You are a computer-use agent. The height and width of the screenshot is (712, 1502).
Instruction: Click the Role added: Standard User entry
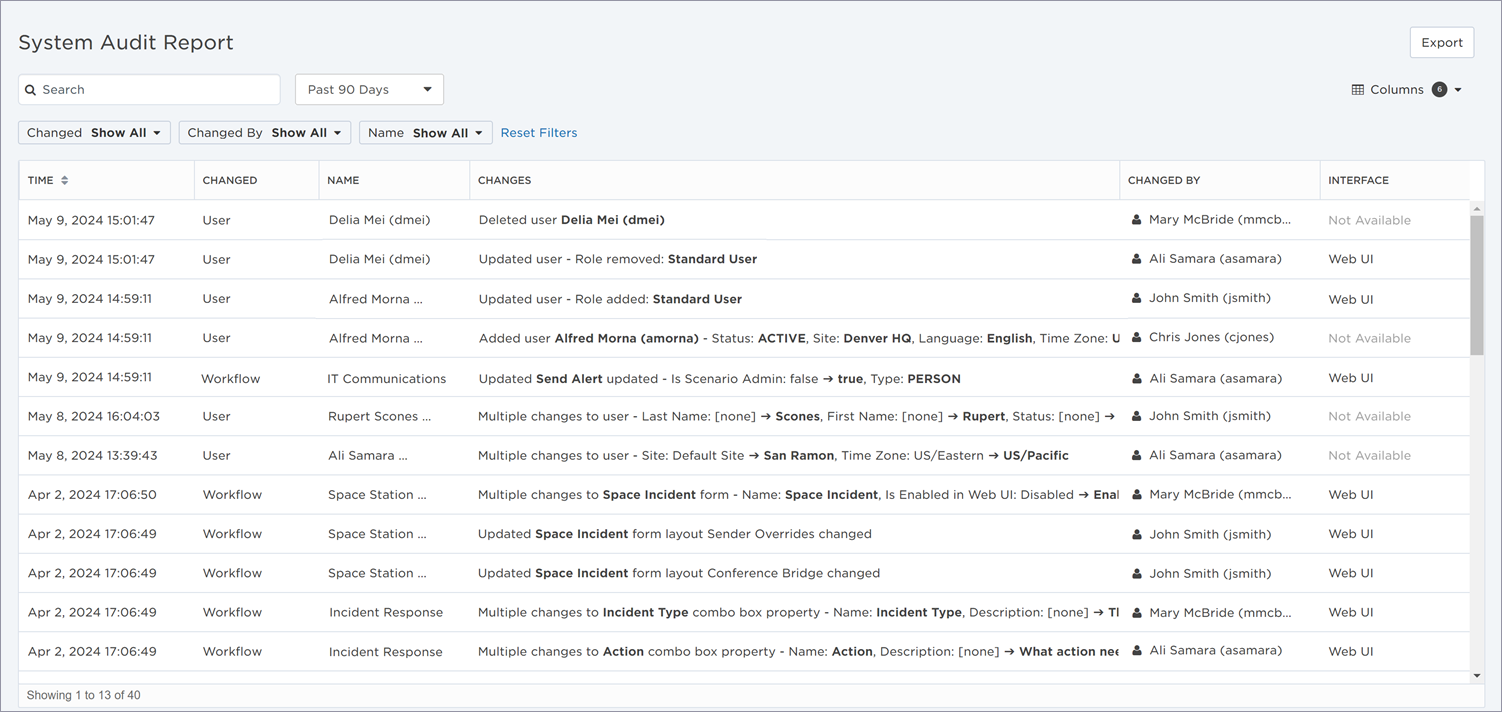tap(610, 299)
